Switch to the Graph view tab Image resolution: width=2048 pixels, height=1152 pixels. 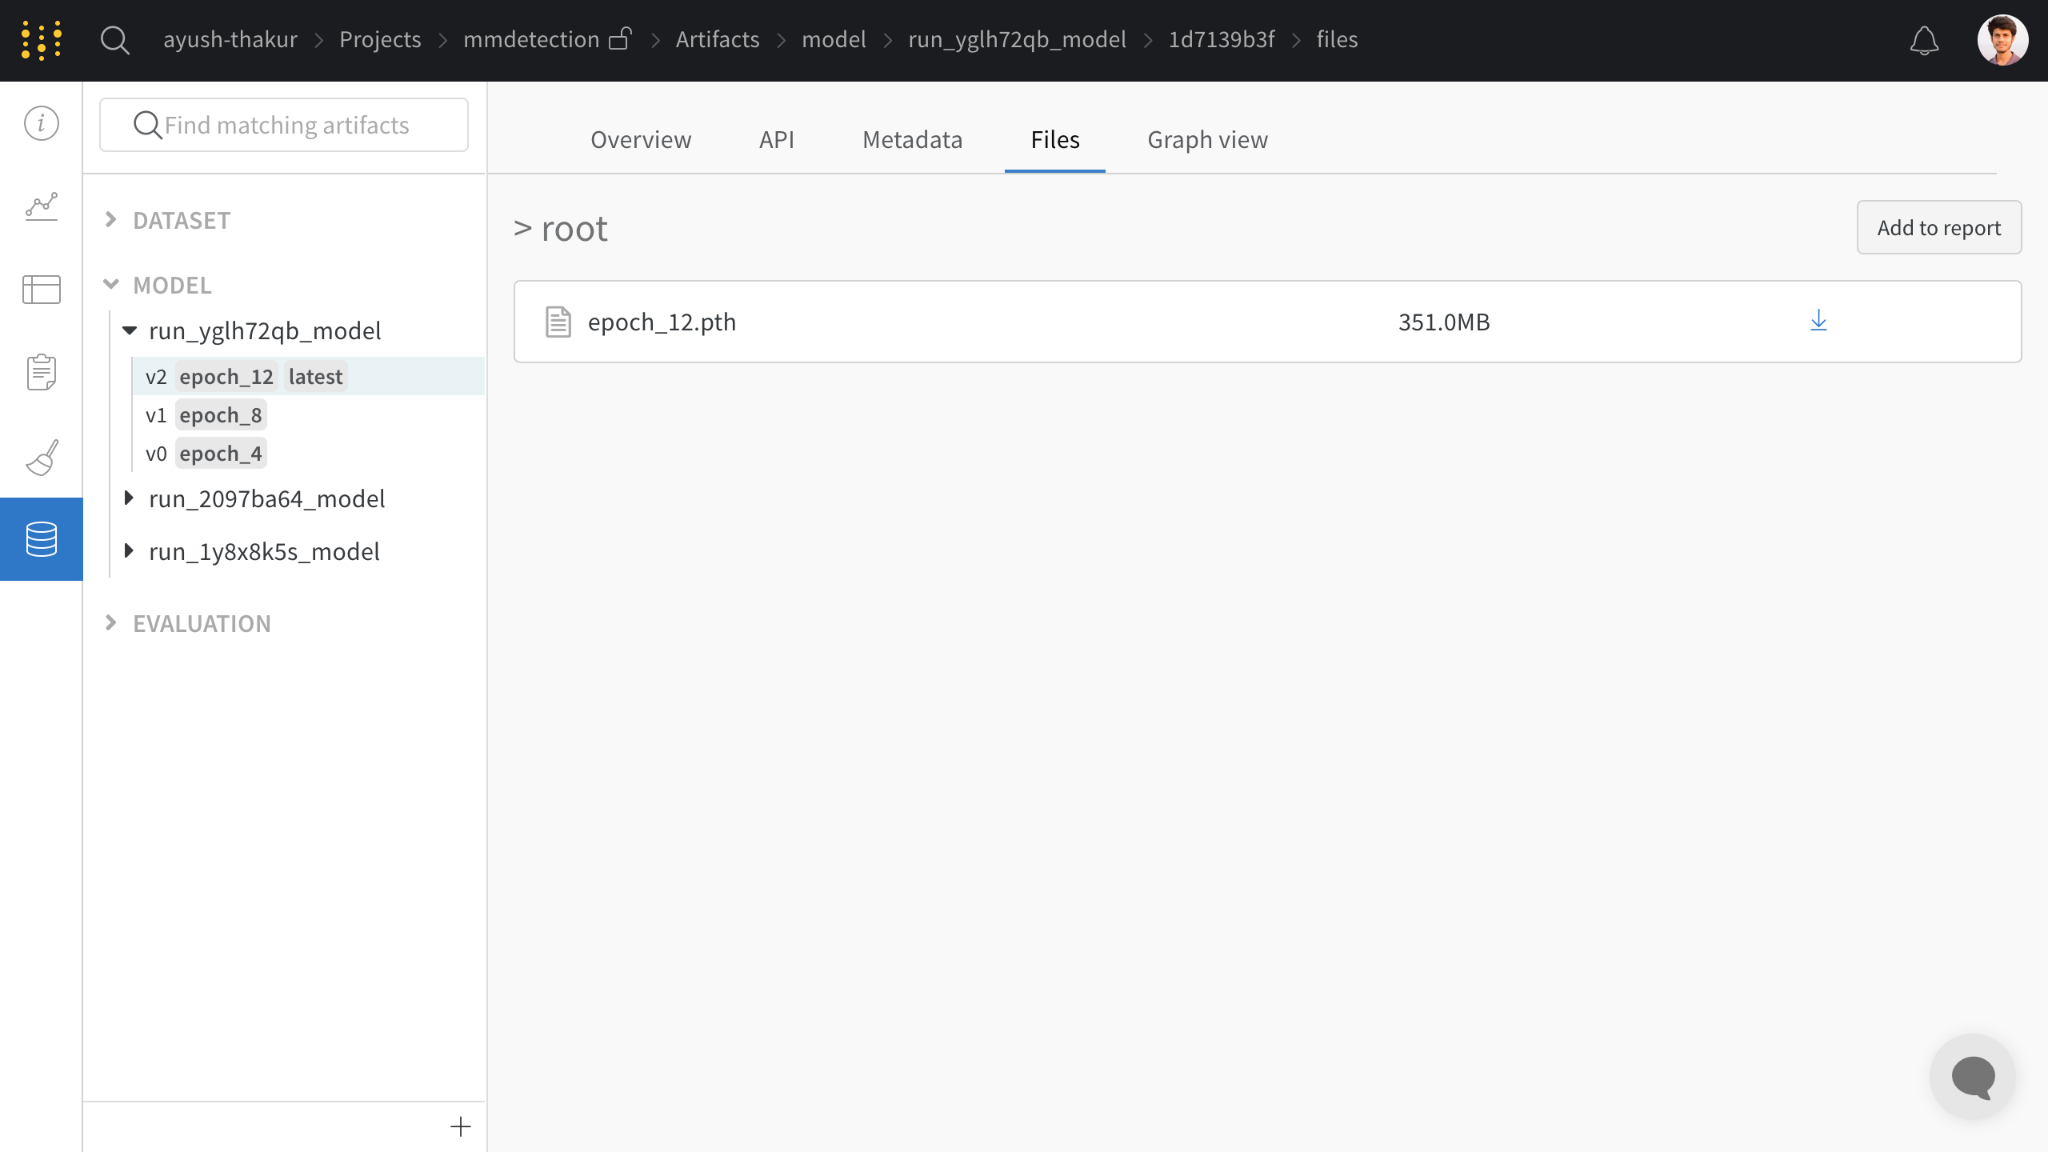click(x=1208, y=140)
